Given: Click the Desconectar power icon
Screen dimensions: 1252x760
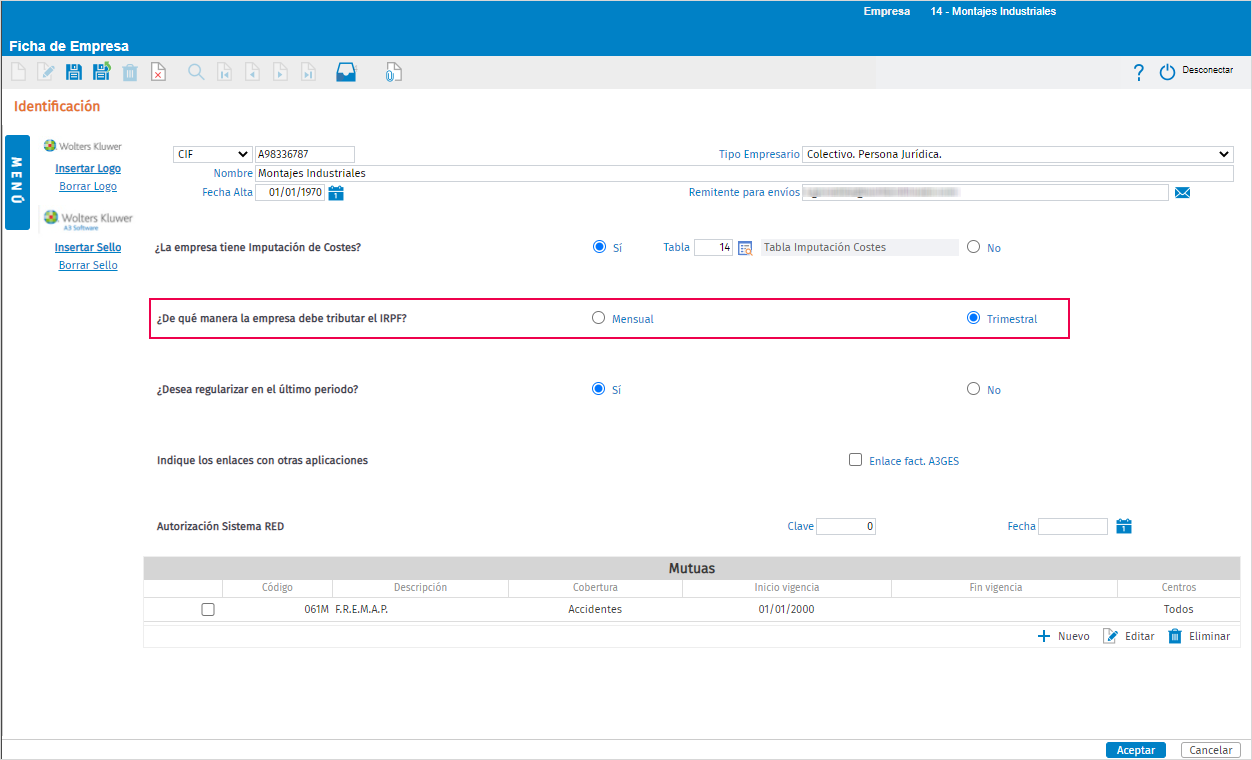Looking at the screenshot, I should click(x=1167, y=72).
